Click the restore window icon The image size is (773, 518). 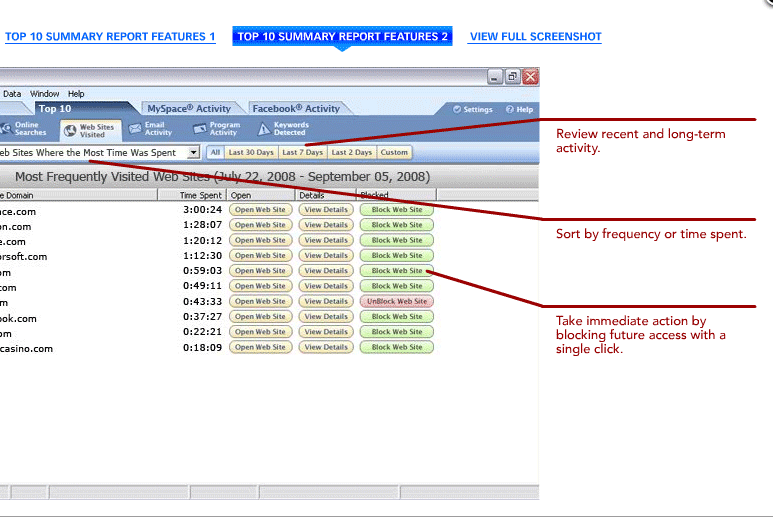coord(513,76)
